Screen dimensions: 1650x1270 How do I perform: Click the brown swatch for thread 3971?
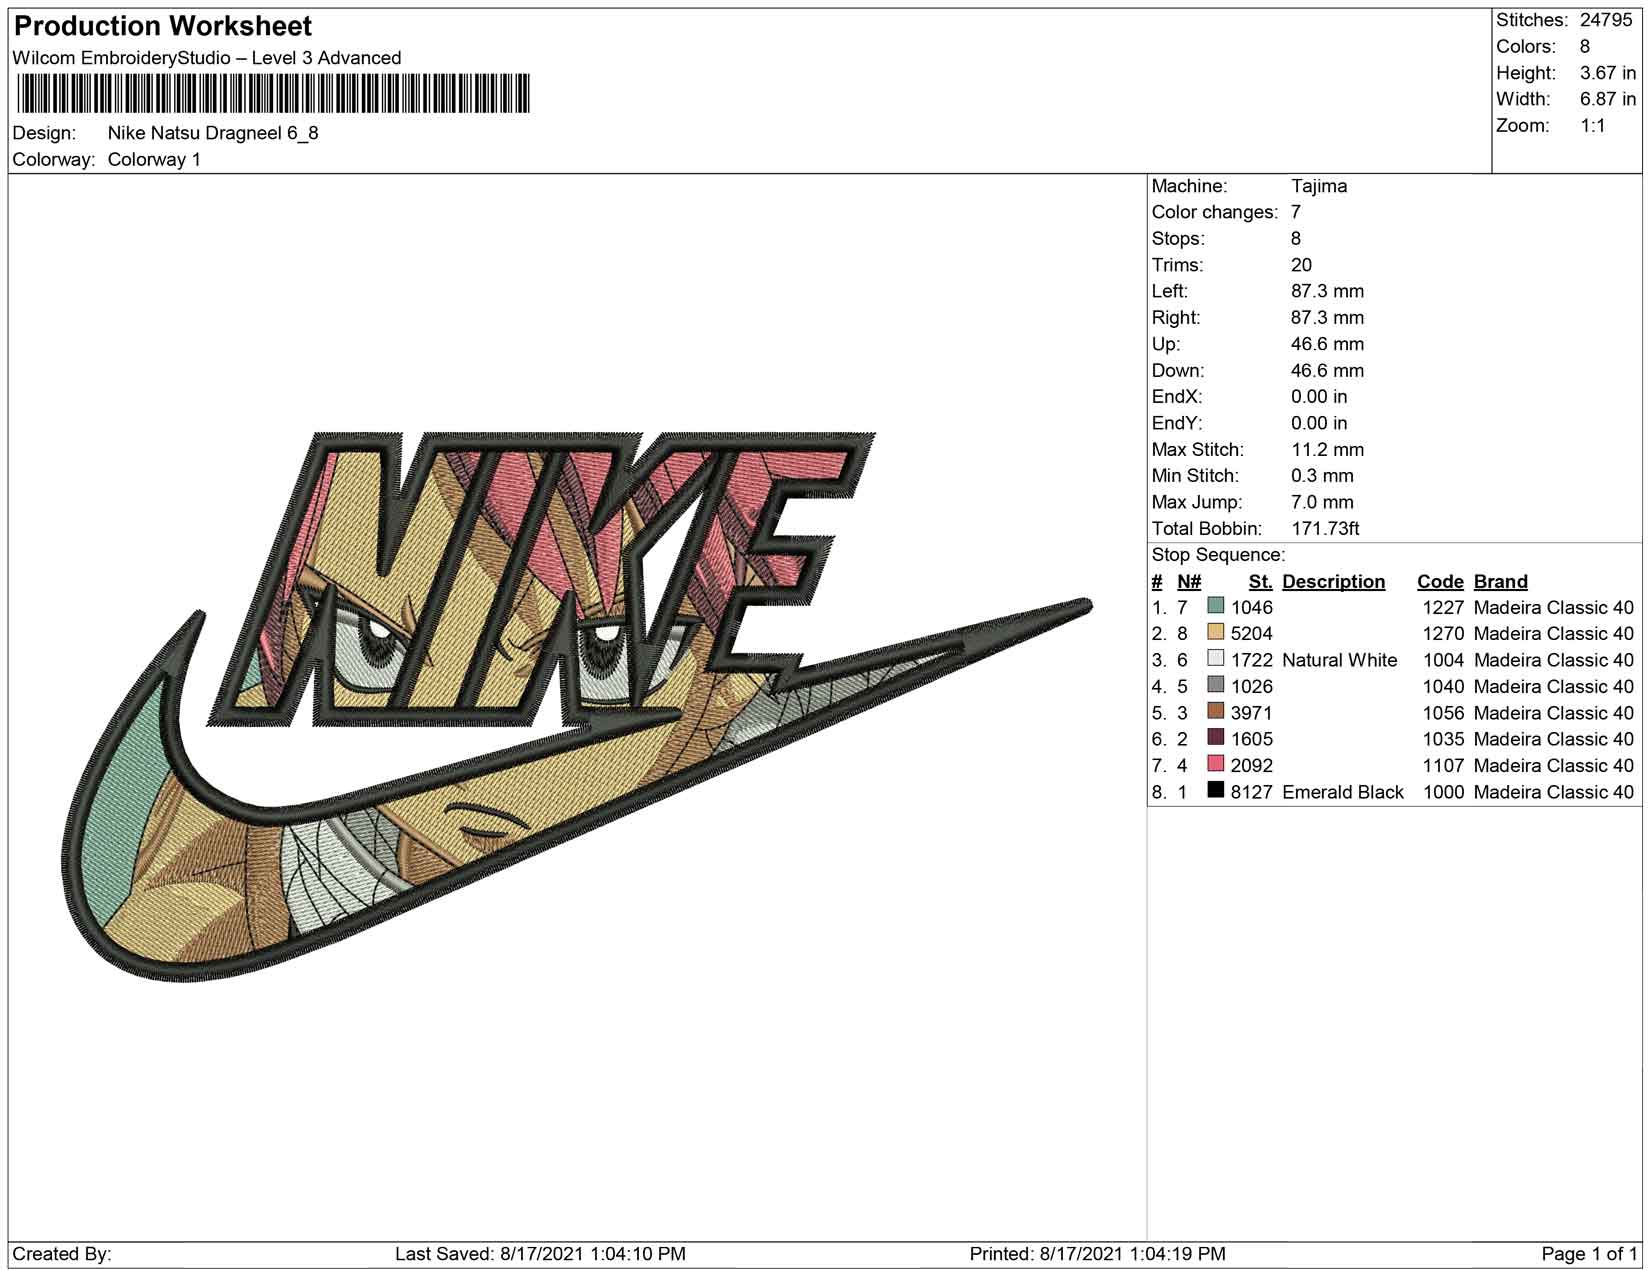[1216, 712]
